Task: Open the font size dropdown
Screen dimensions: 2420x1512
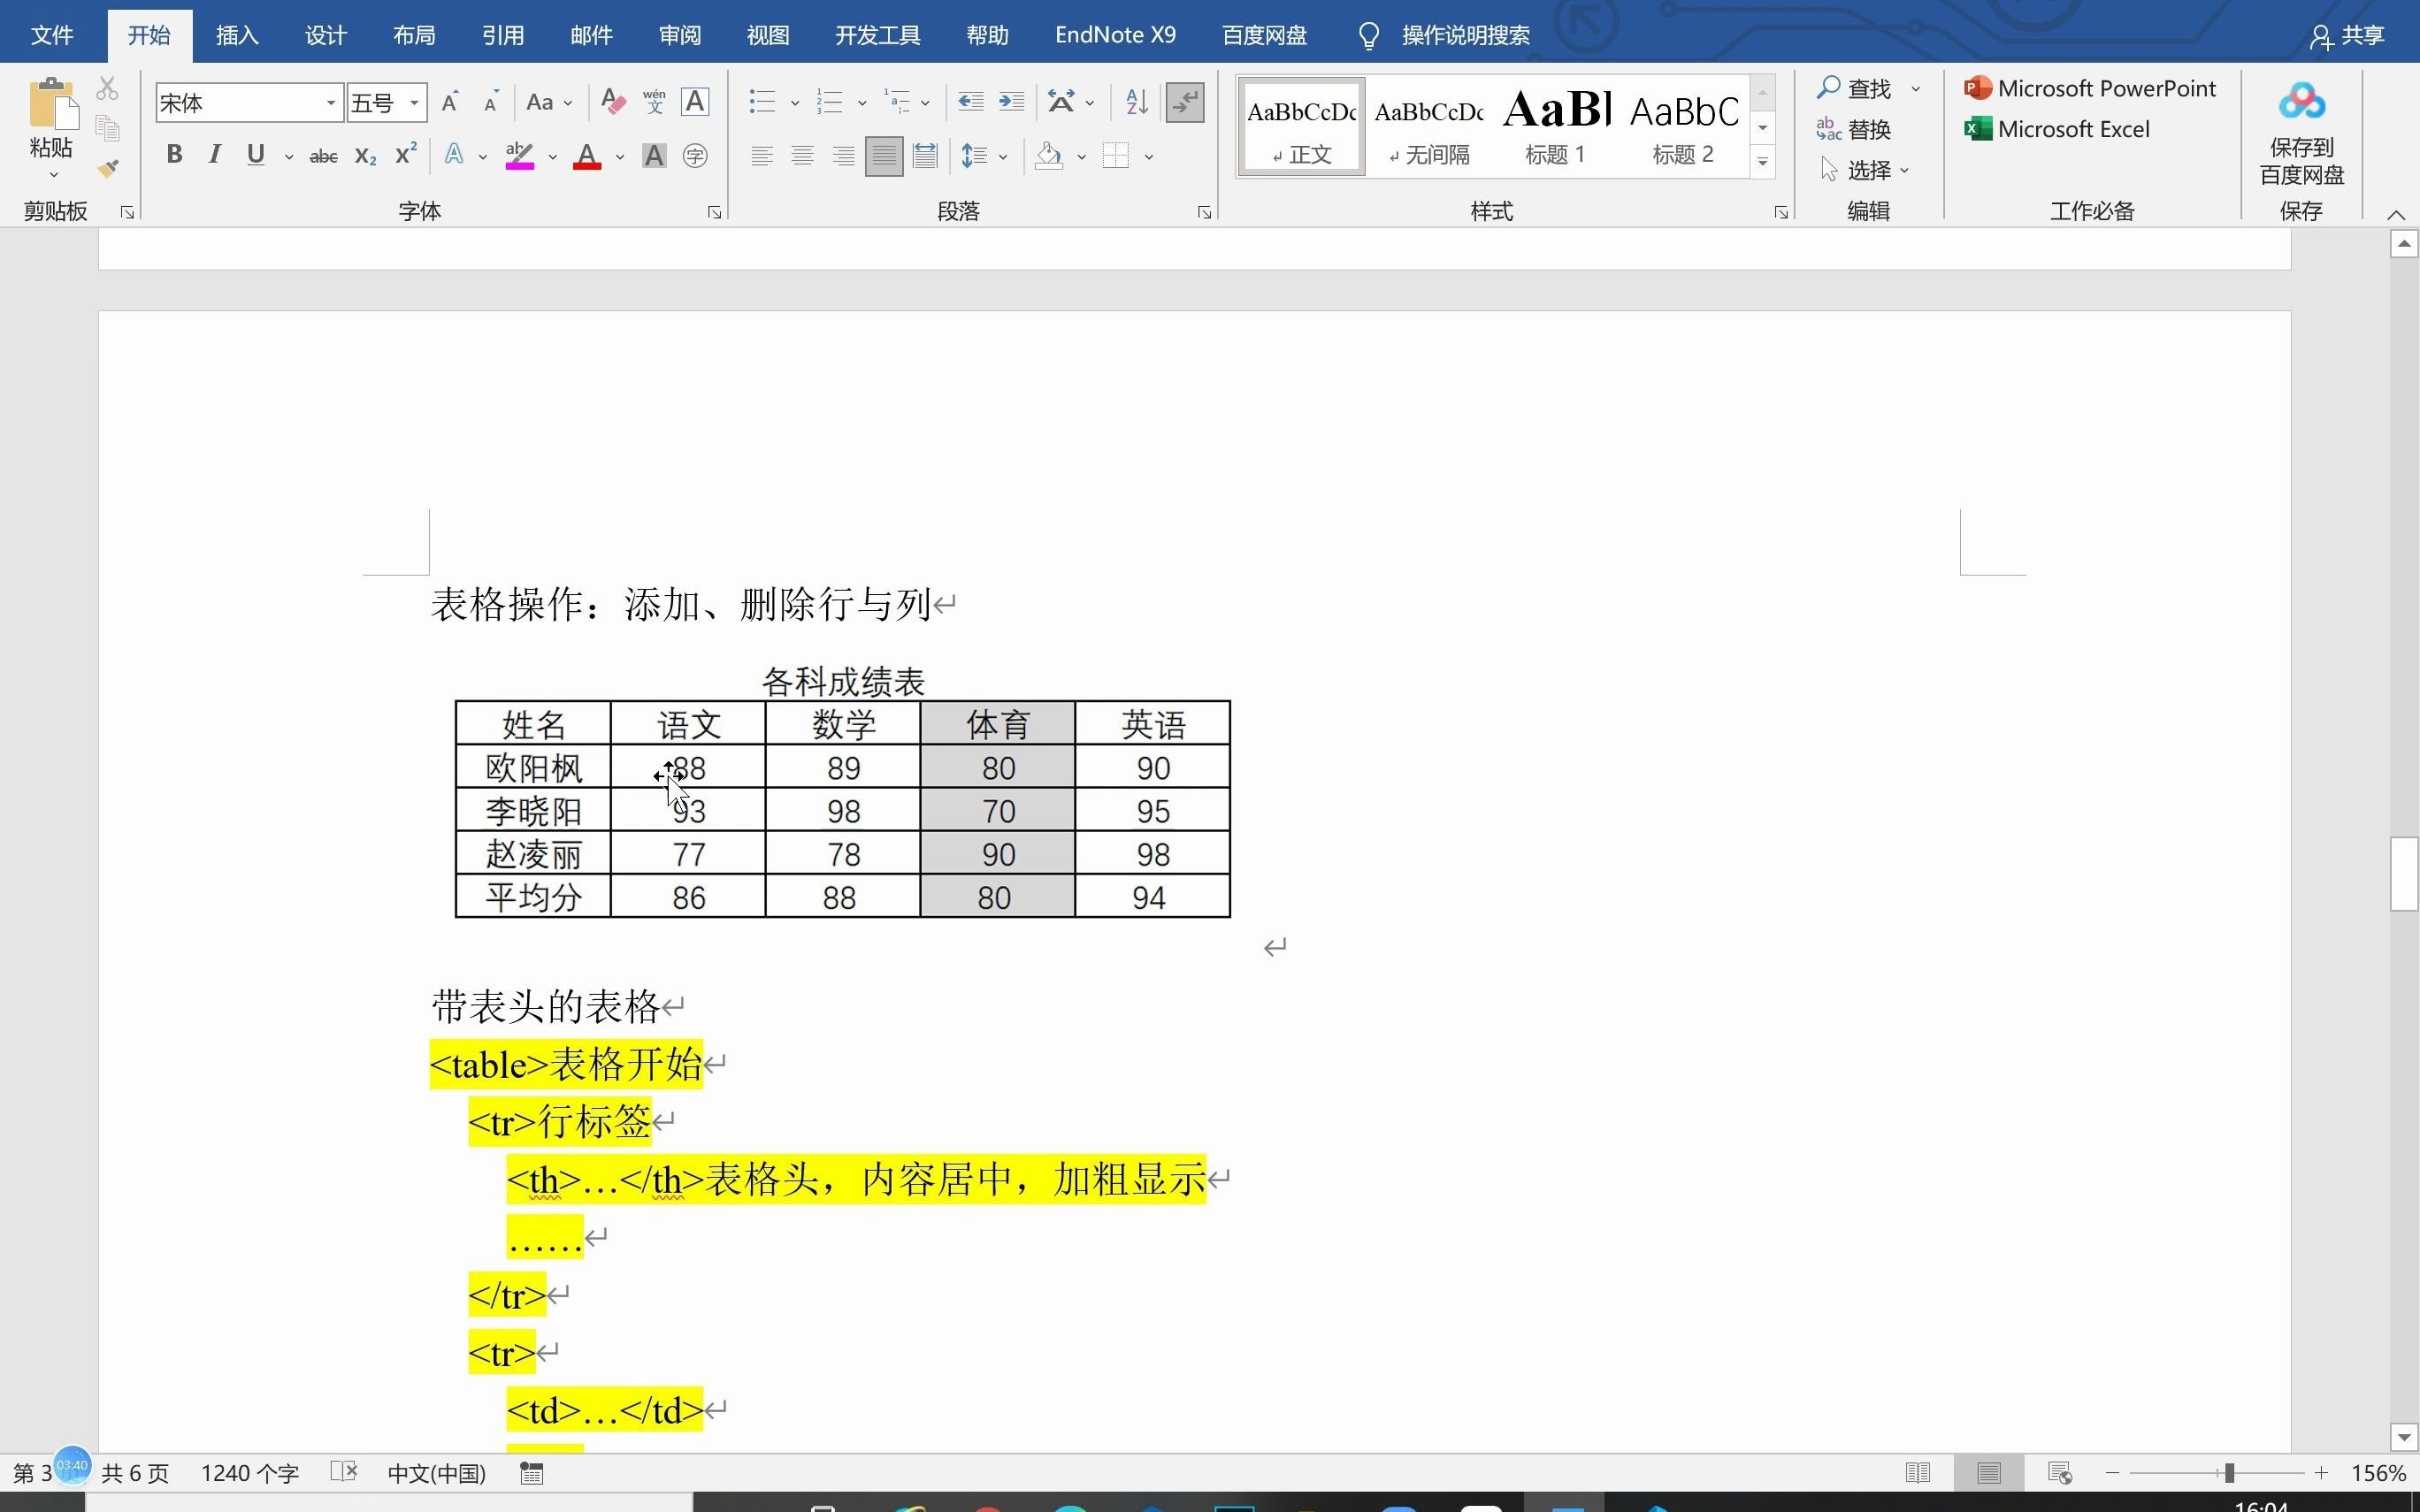Action: click(x=414, y=102)
